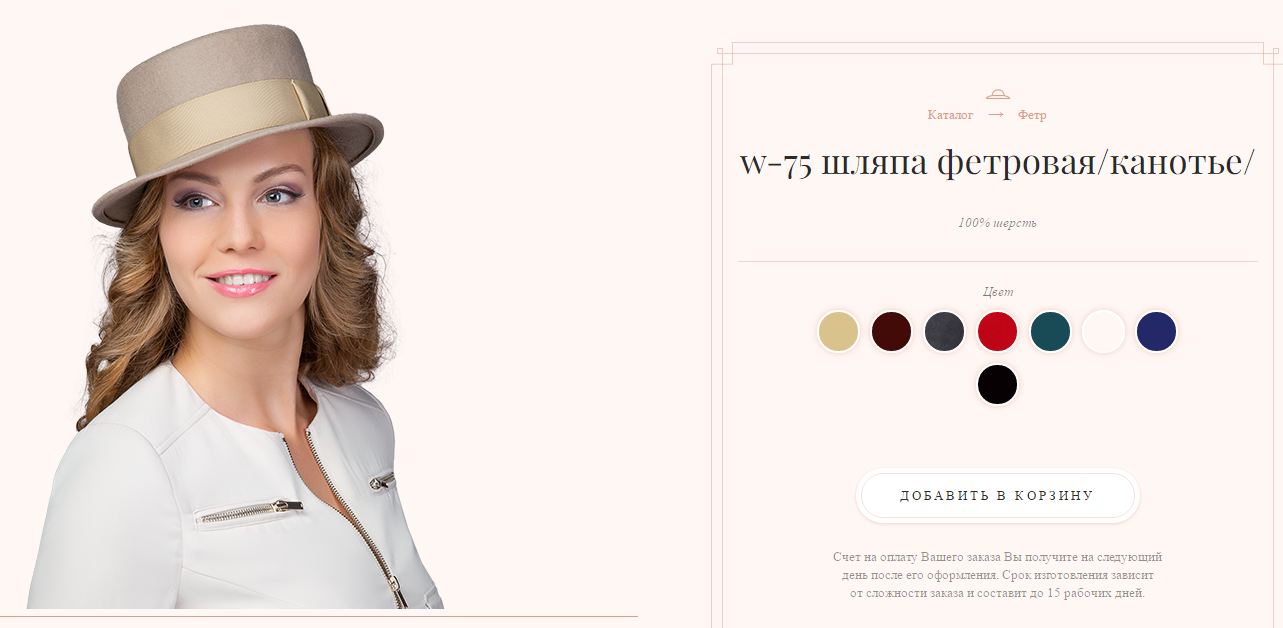This screenshot has height=628, width=1283.
Task: Pick the white color swatch
Action: coord(1103,331)
